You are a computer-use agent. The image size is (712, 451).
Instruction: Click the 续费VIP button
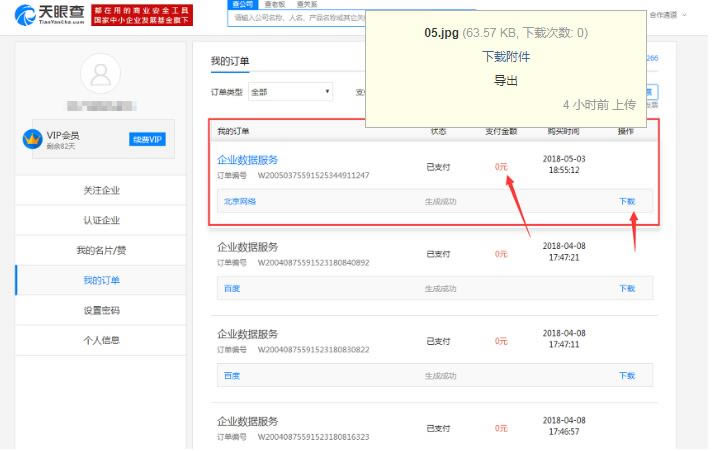coord(147,139)
